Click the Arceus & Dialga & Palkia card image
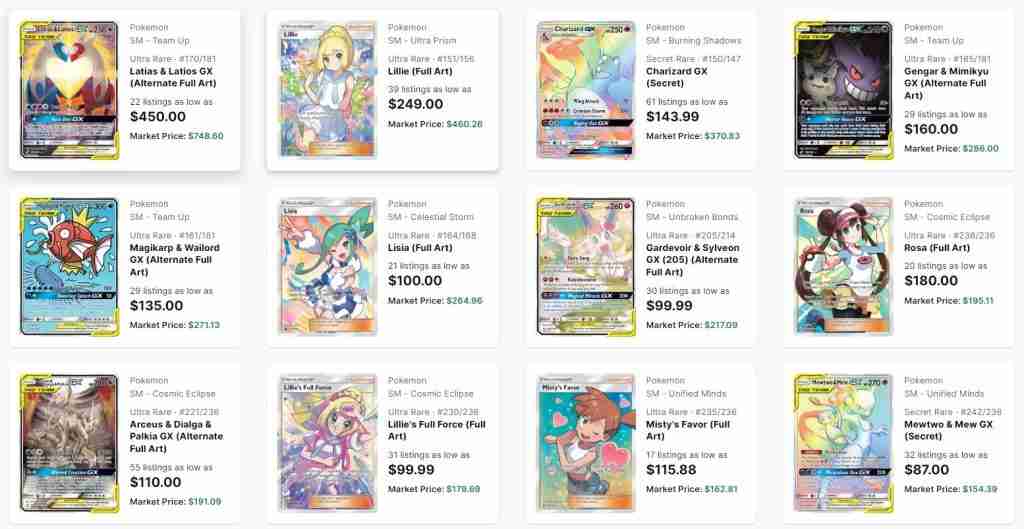 click(x=69, y=442)
